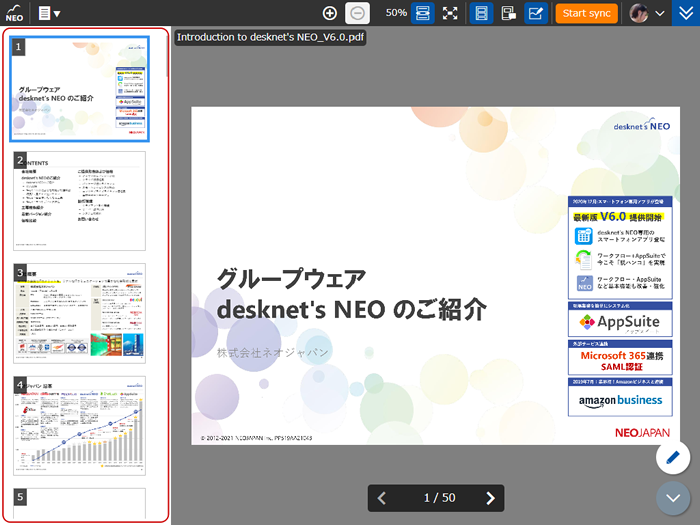This screenshot has width=700, height=525.
Task: Go to the previous page arrow
Action: [x=382, y=498]
